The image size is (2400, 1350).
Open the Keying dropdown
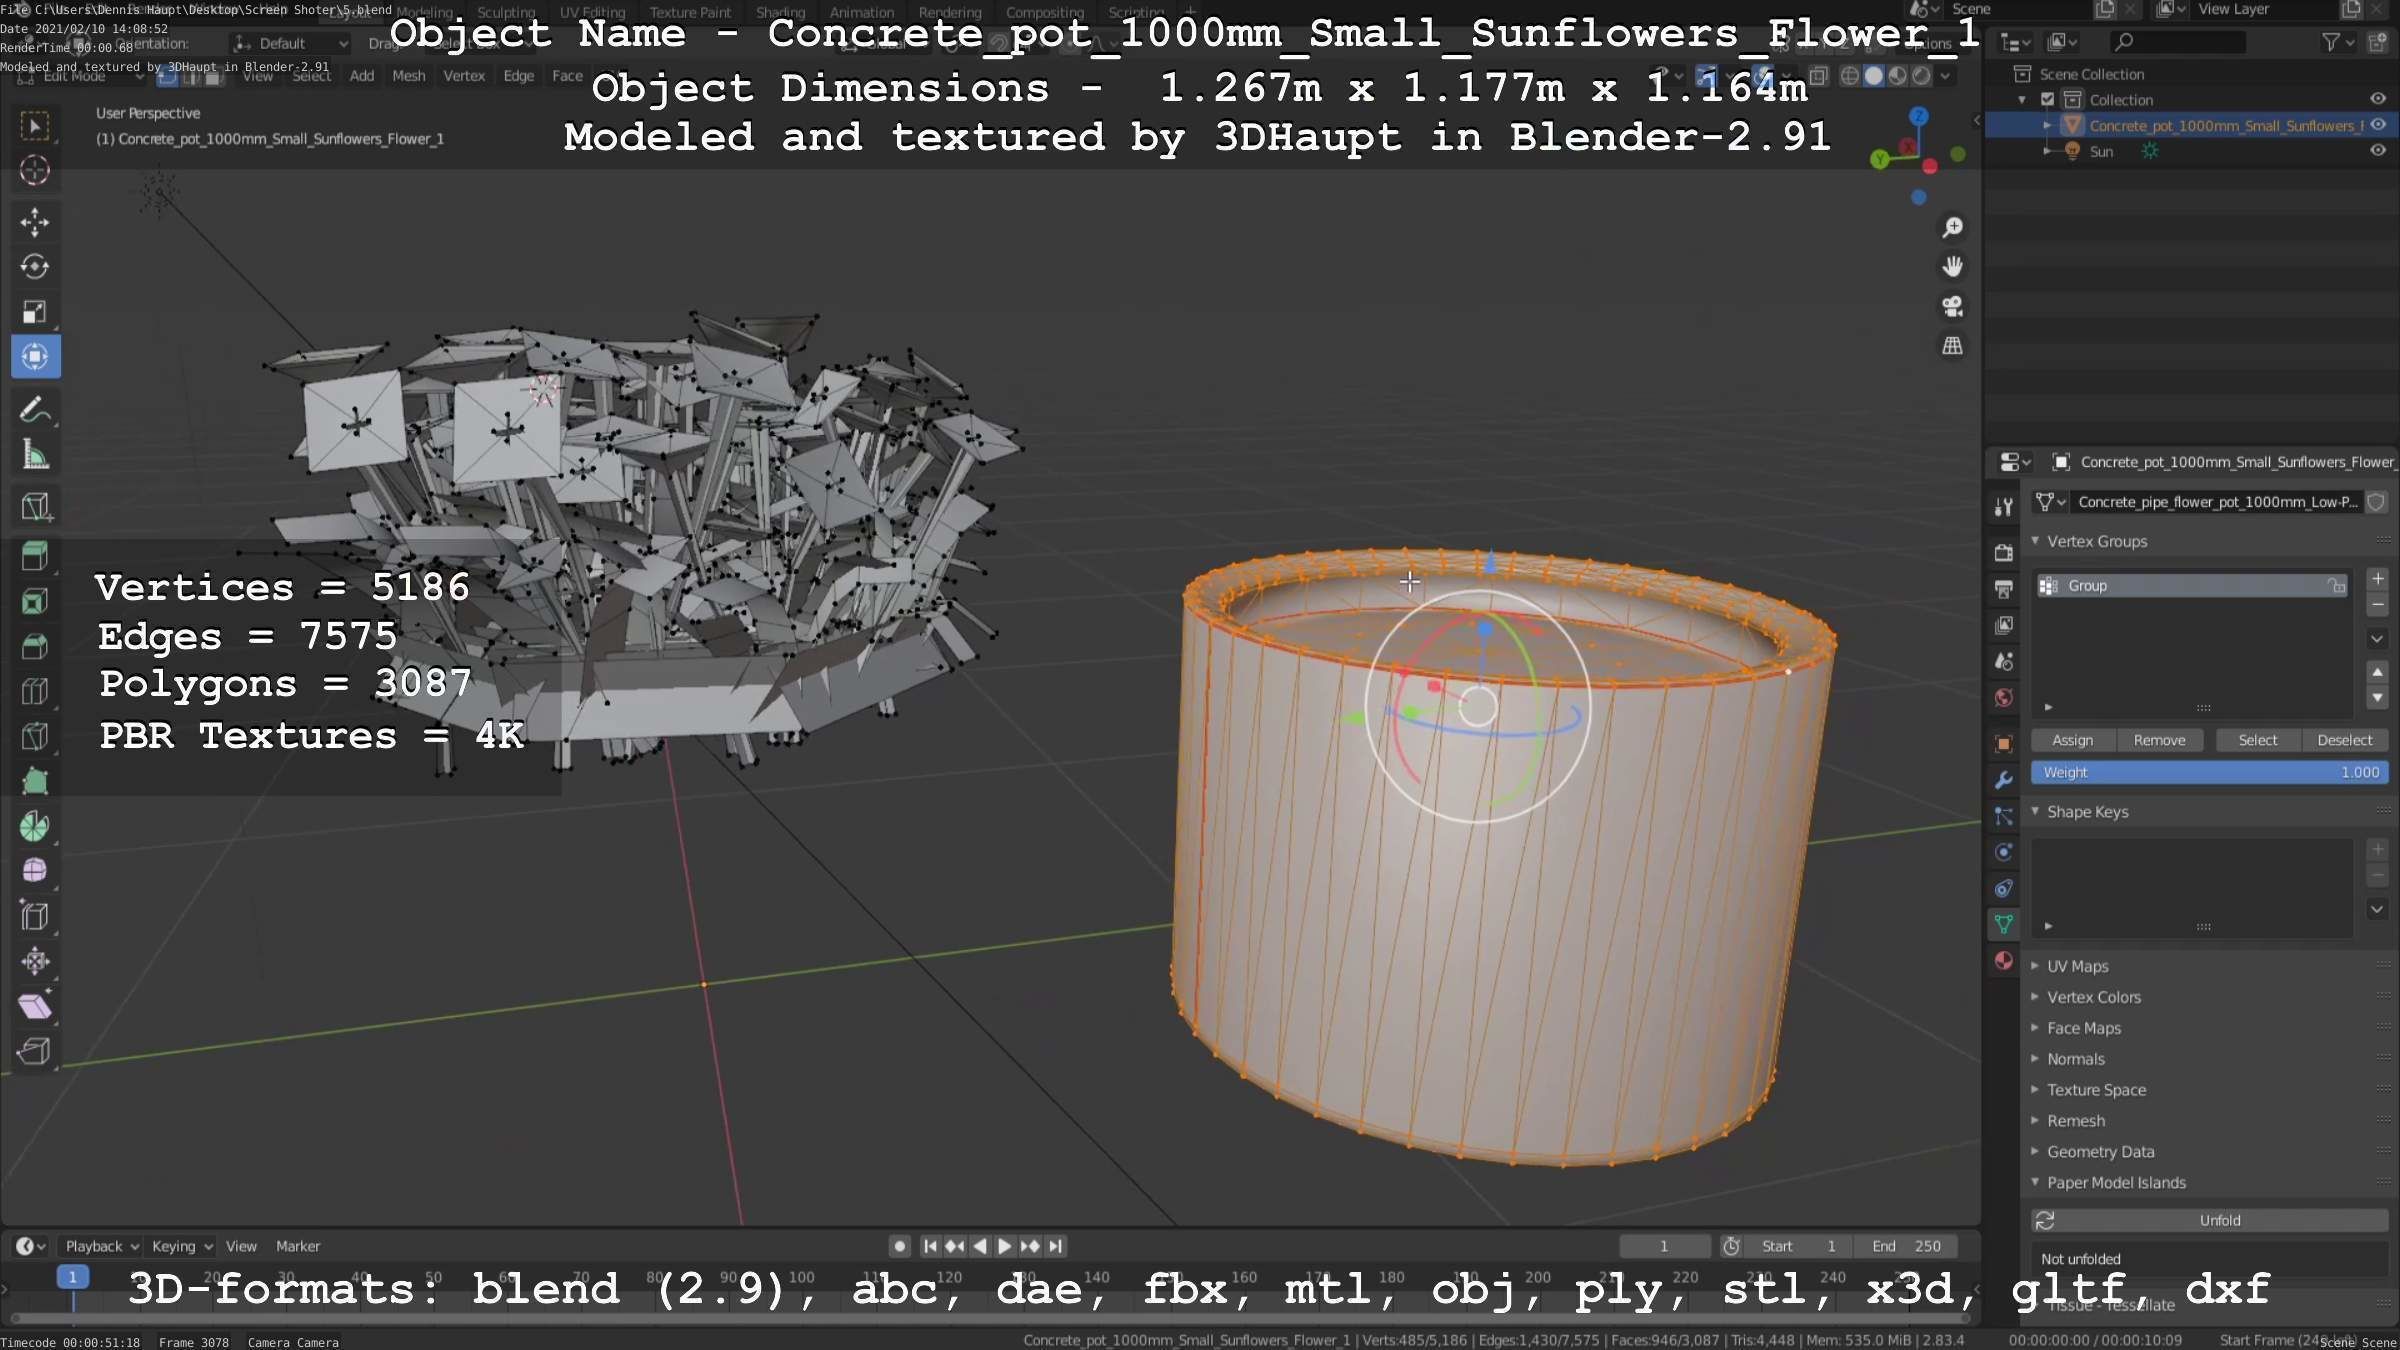point(181,1246)
